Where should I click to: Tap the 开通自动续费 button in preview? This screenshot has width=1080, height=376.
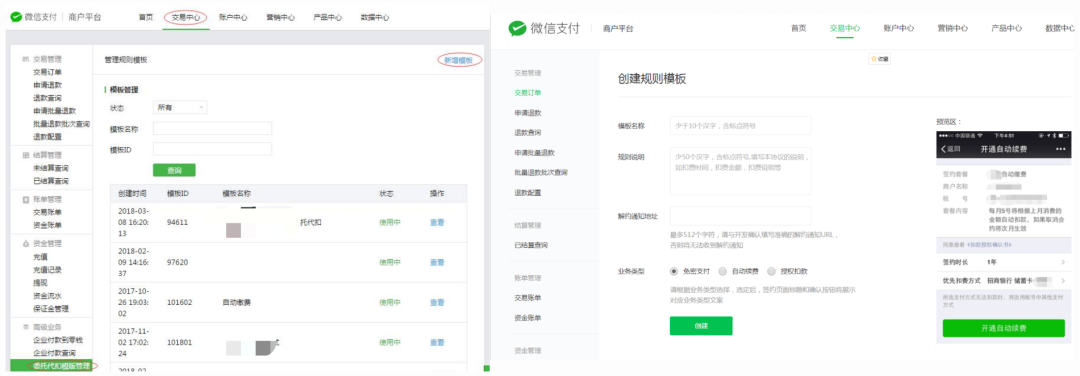pos(1004,328)
